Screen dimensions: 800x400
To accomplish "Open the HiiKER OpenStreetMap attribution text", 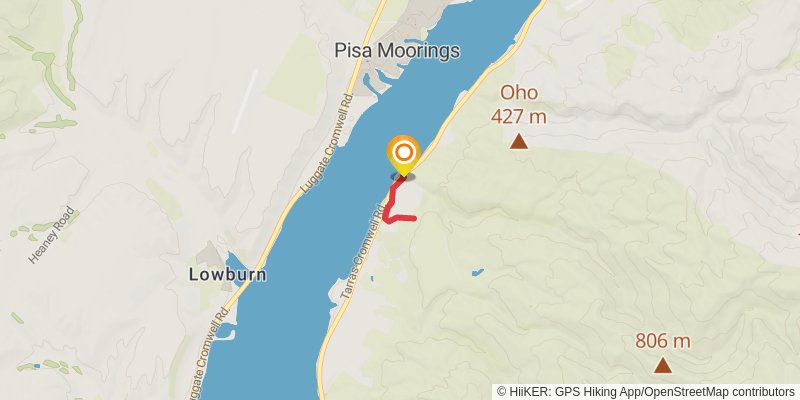I will point(646,392).
